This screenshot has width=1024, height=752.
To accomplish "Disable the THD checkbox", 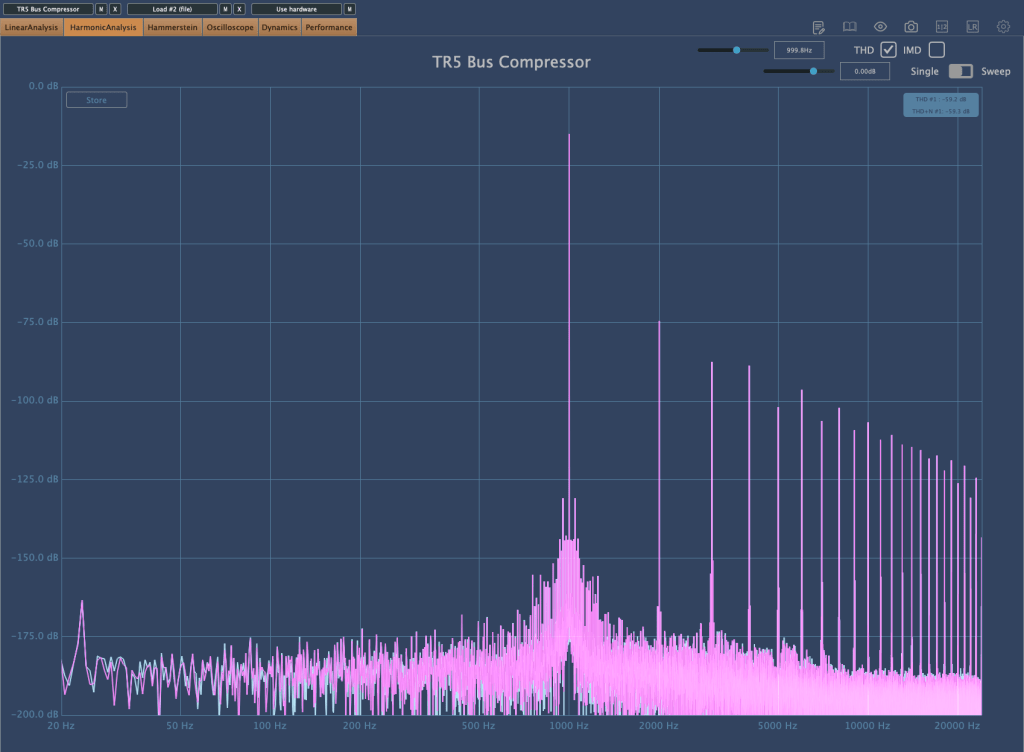I will coord(888,50).
